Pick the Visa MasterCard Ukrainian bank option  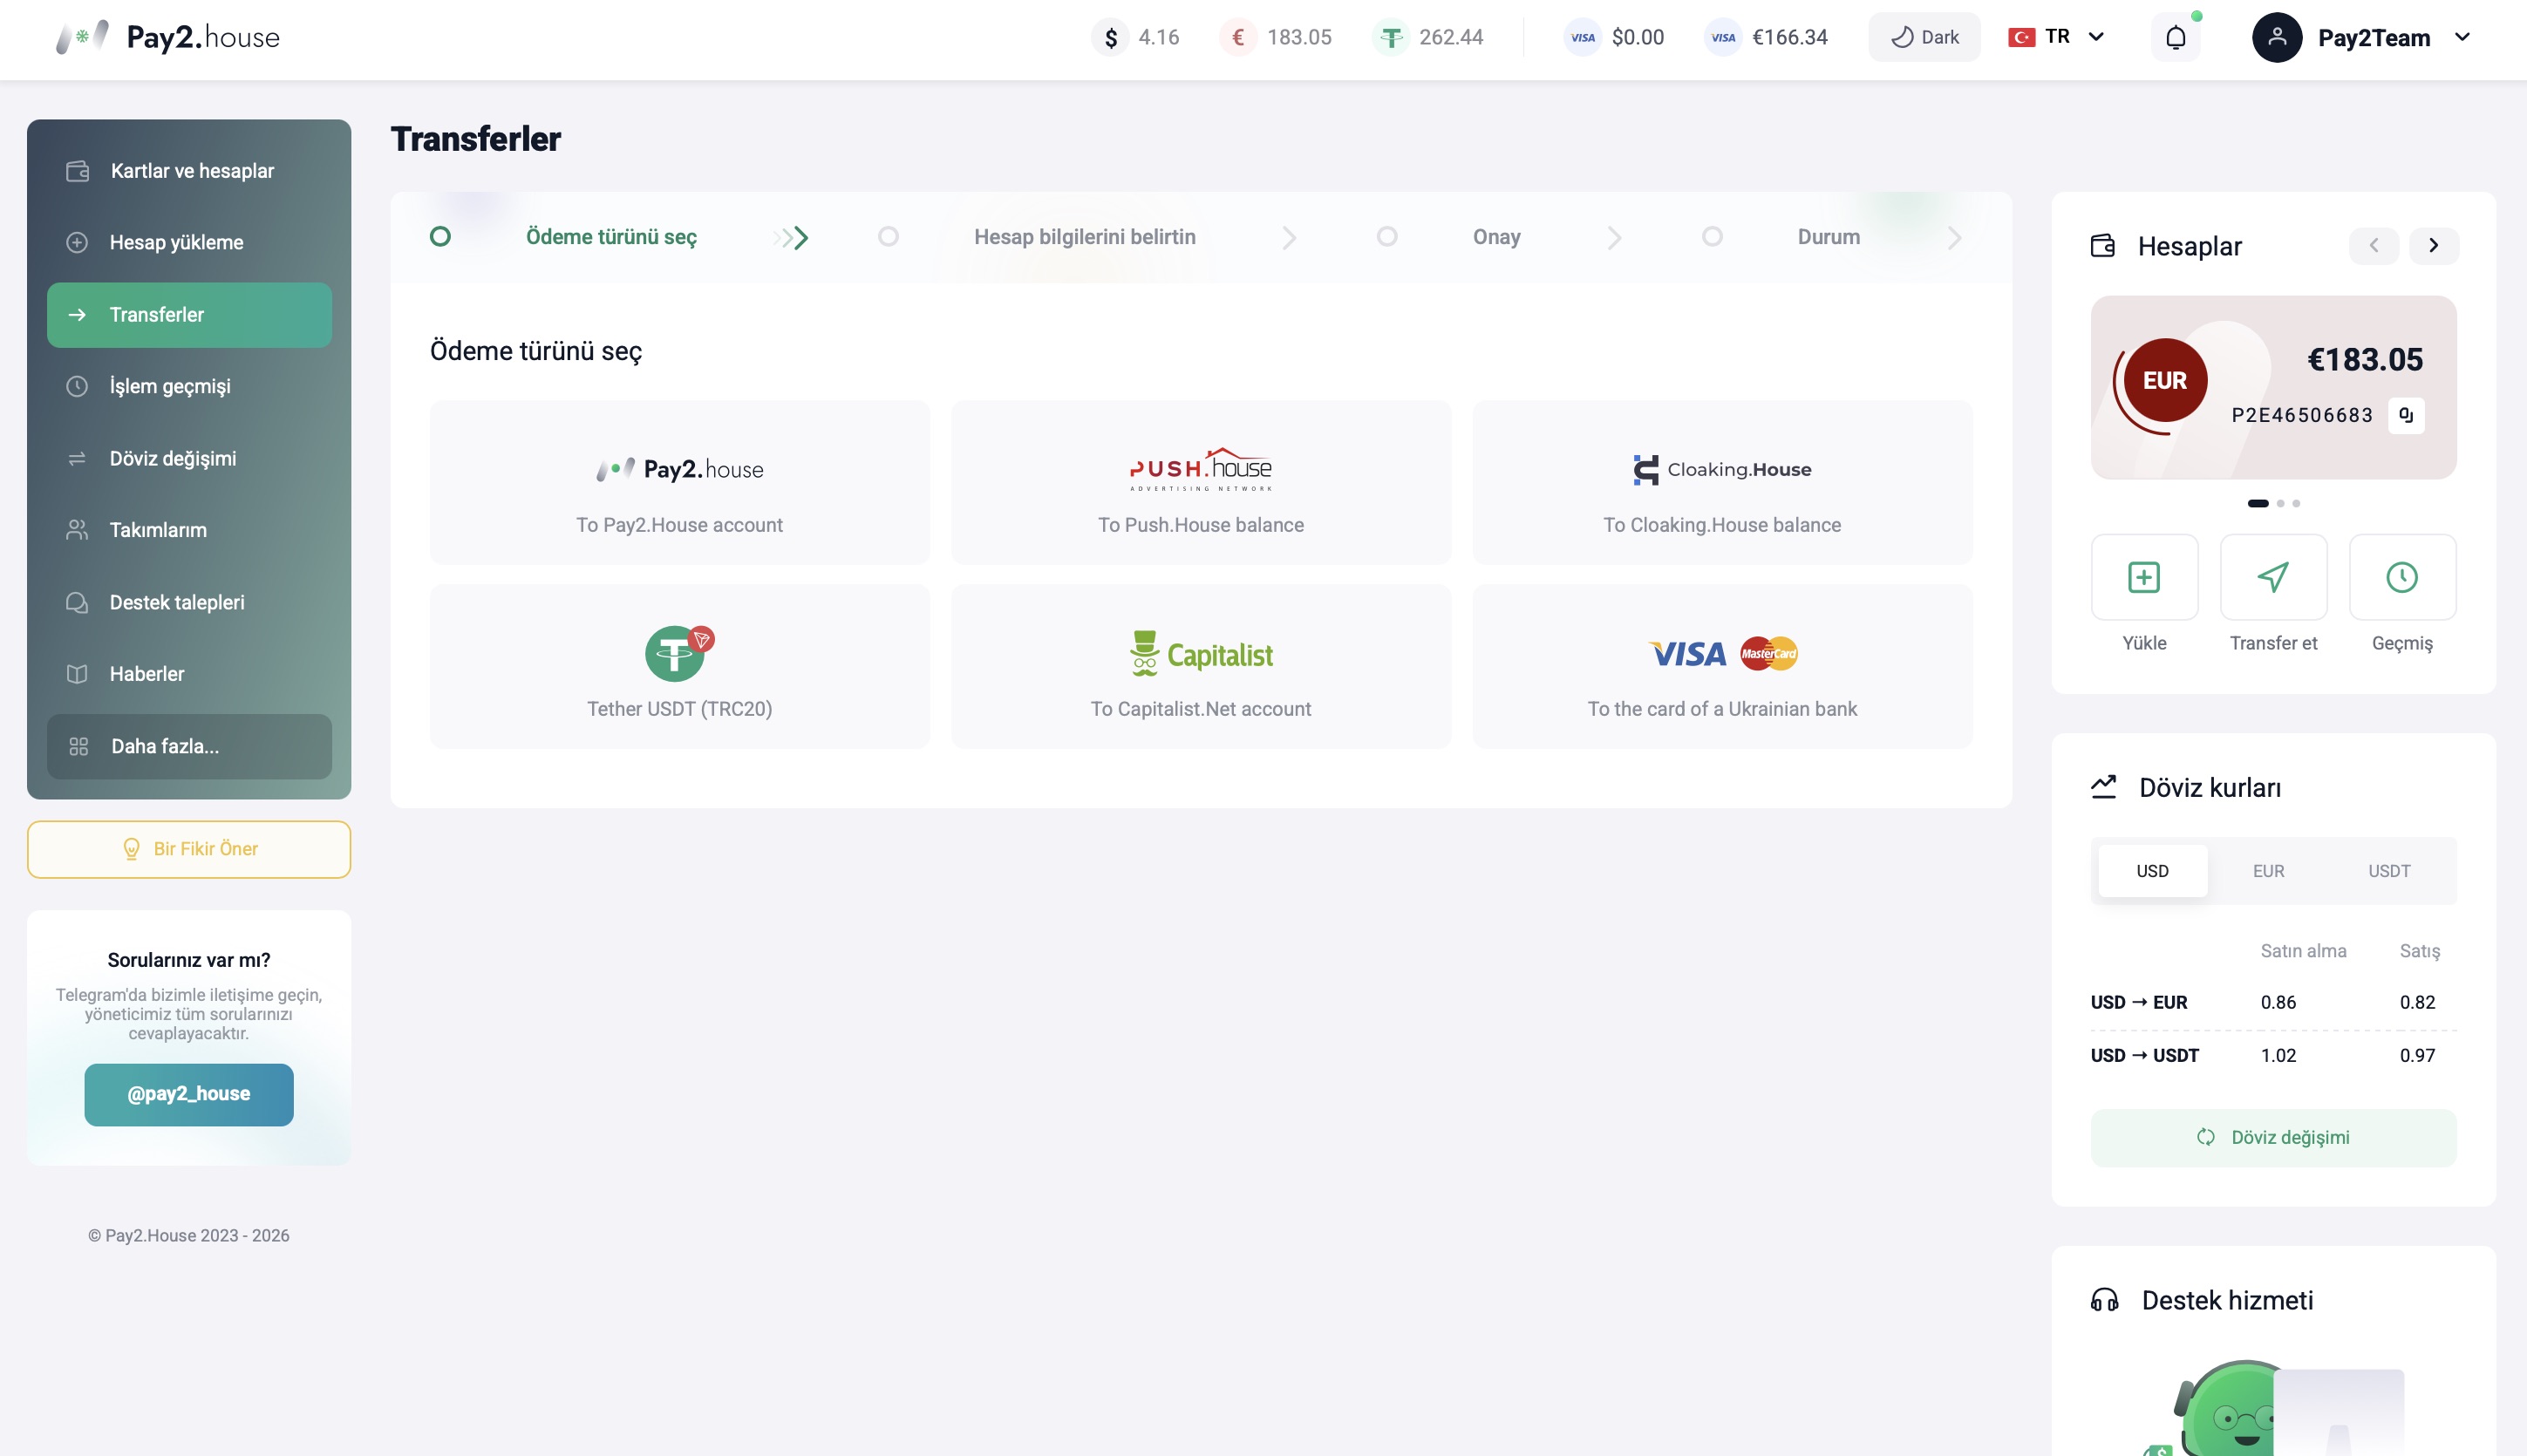point(1722,667)
